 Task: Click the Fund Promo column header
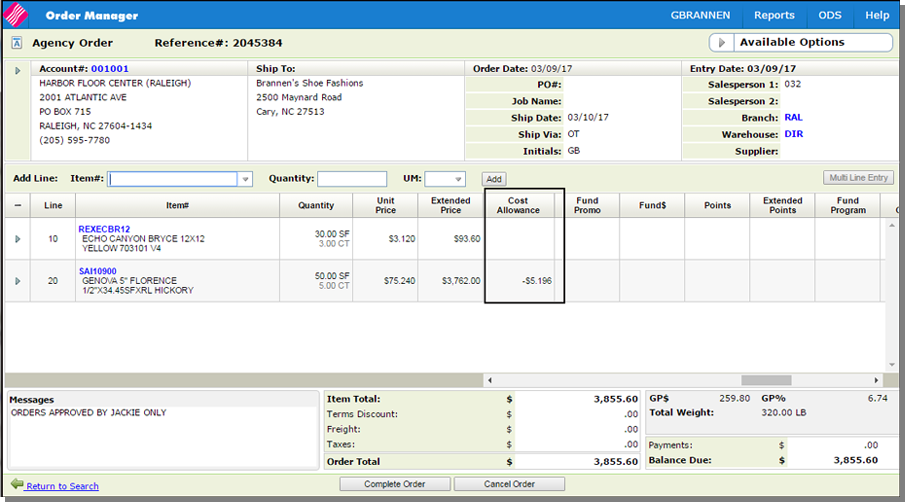(587, 205)
